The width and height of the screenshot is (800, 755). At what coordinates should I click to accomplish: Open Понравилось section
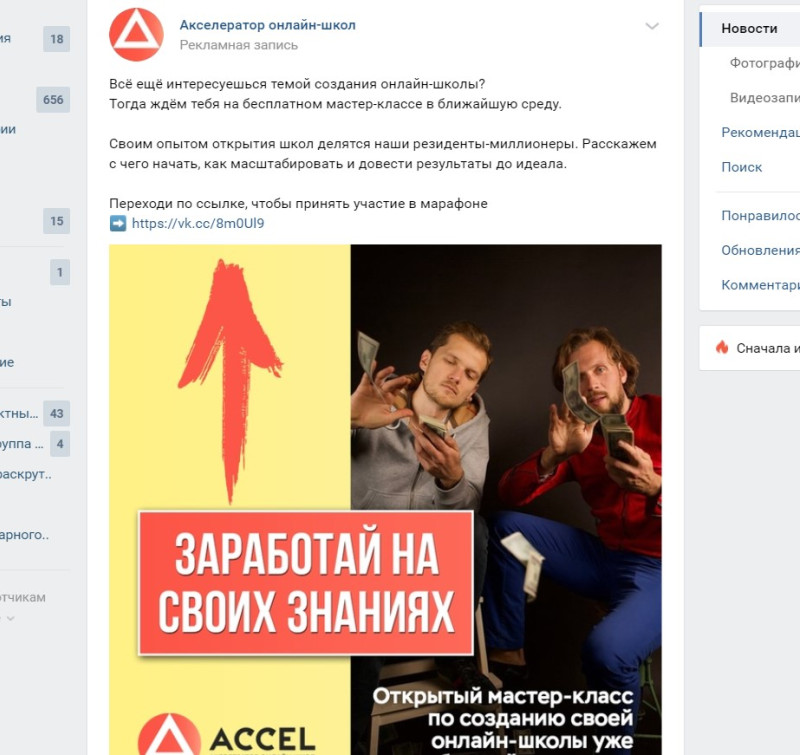(x=760, y=216)
